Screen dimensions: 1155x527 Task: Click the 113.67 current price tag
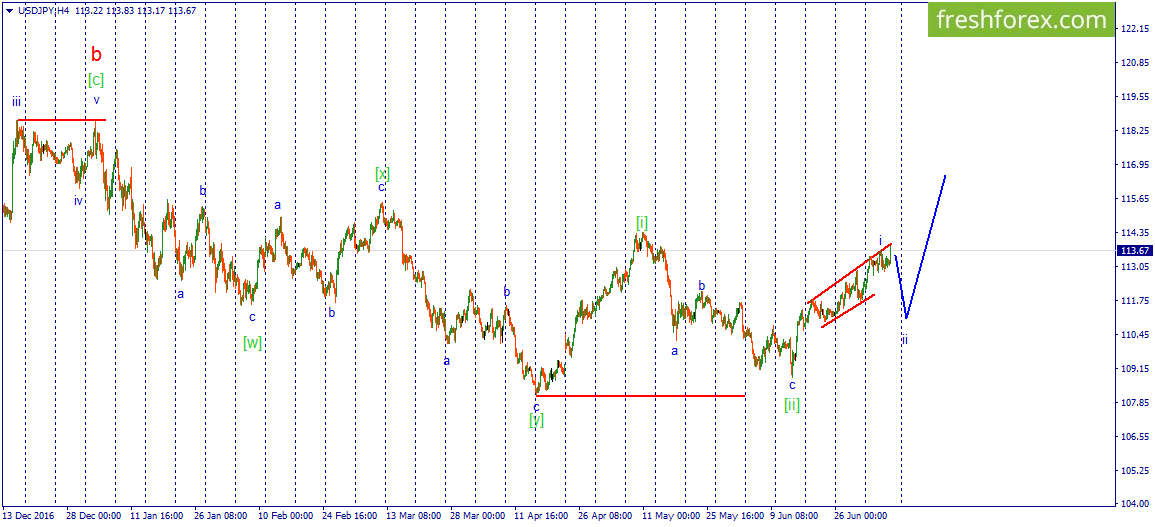(1134, 251)
